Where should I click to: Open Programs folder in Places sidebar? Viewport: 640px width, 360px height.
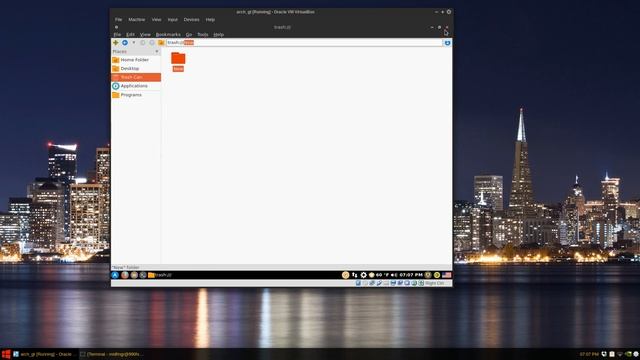(x=136, y=95)
